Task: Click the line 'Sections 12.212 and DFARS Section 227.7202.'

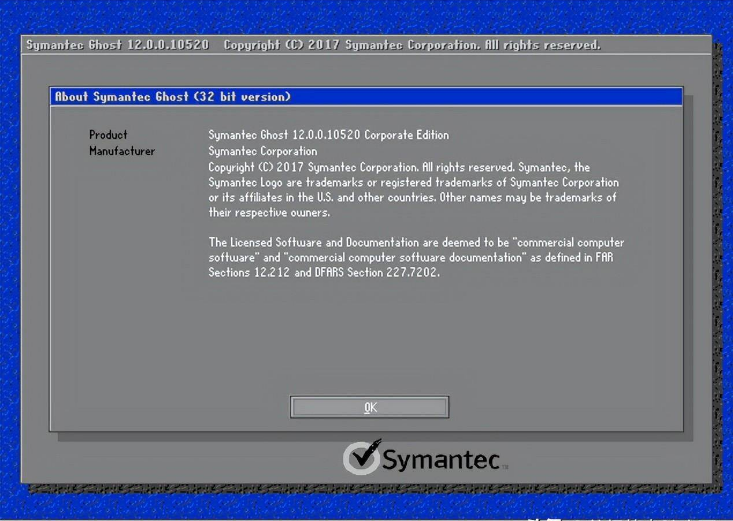Action: point(324,272)
